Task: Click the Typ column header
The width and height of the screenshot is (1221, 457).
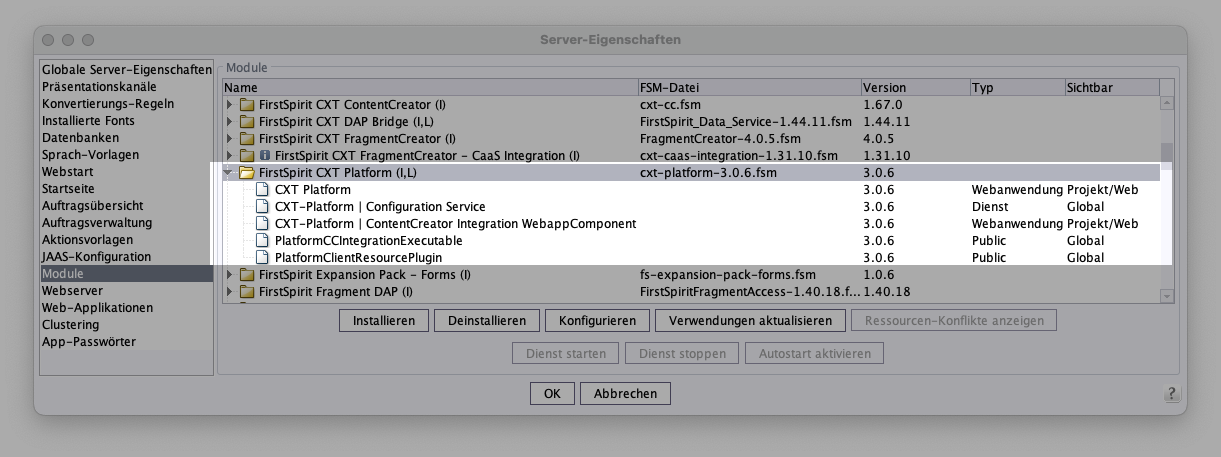Action: click(x=1017, y=88)
